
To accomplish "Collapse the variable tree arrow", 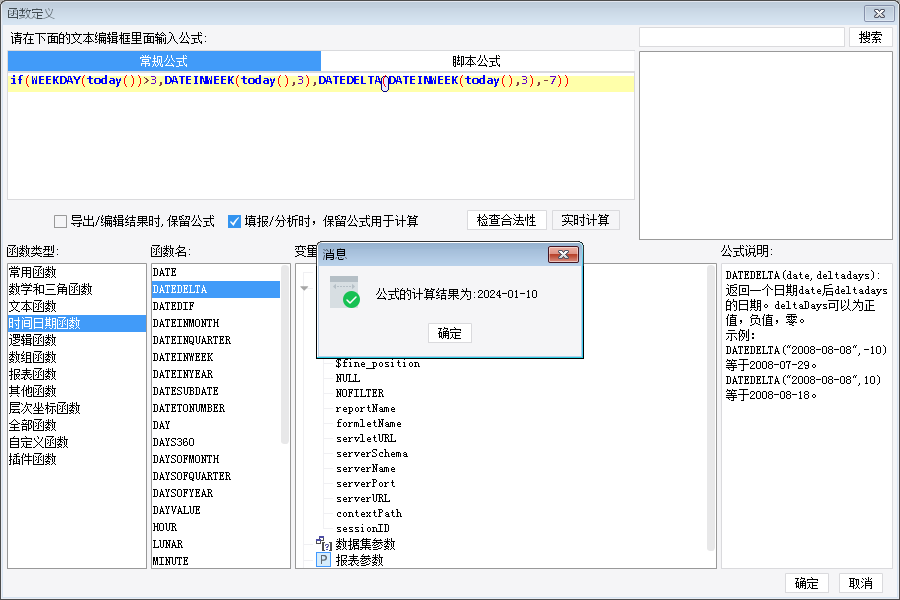I will coord(305,288).
